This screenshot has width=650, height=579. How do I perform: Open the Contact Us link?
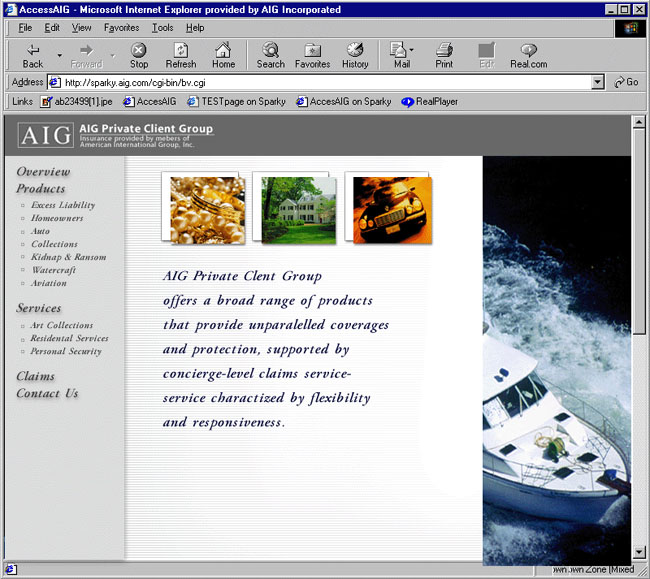pyautogui.click(x=47, y=393)
